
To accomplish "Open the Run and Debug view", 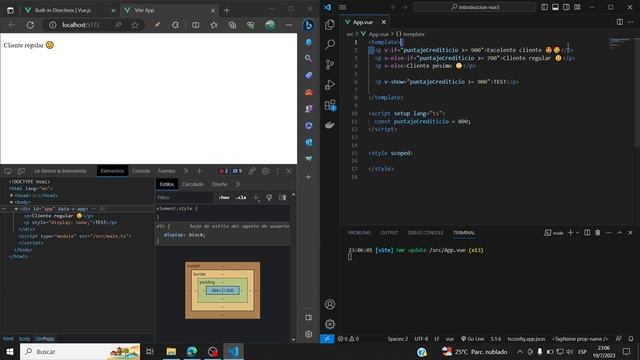I will (330, 84).
